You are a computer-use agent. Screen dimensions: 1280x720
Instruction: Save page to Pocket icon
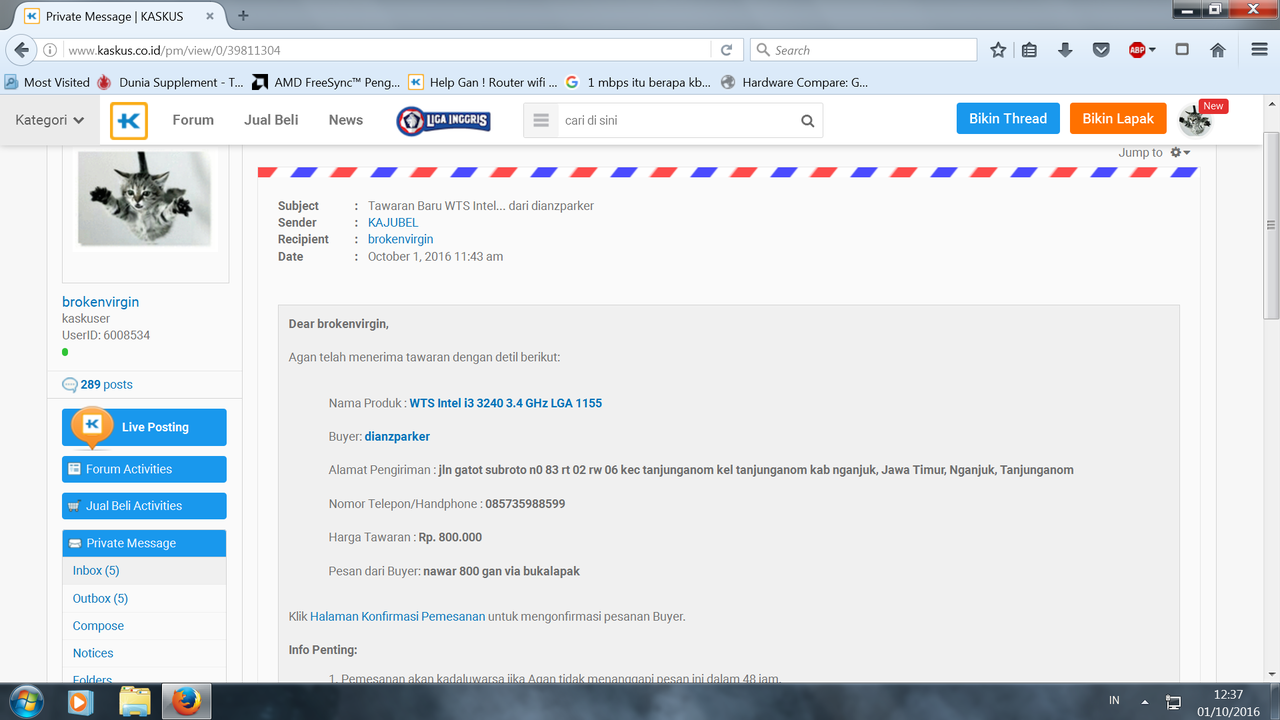click(x=1101, y=50)
